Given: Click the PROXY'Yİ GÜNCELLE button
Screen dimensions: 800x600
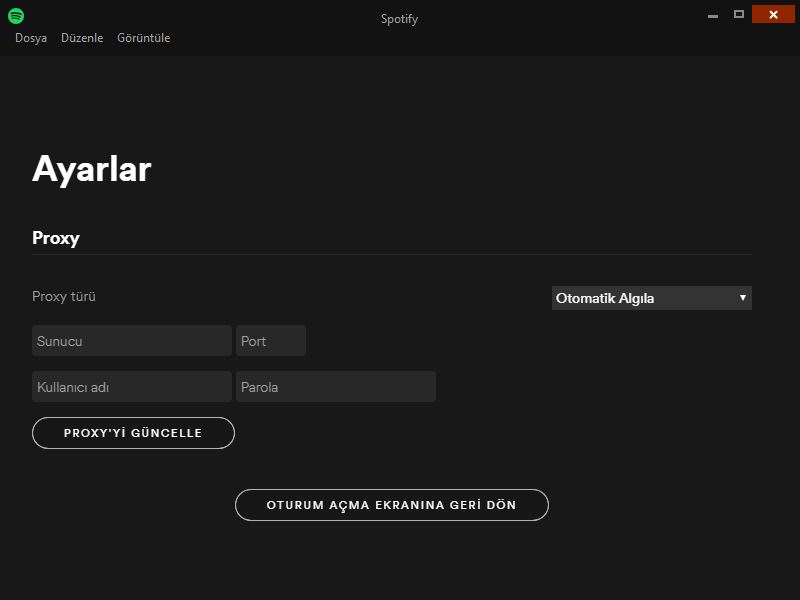Looking at the screenshot, I should (133, 433).
